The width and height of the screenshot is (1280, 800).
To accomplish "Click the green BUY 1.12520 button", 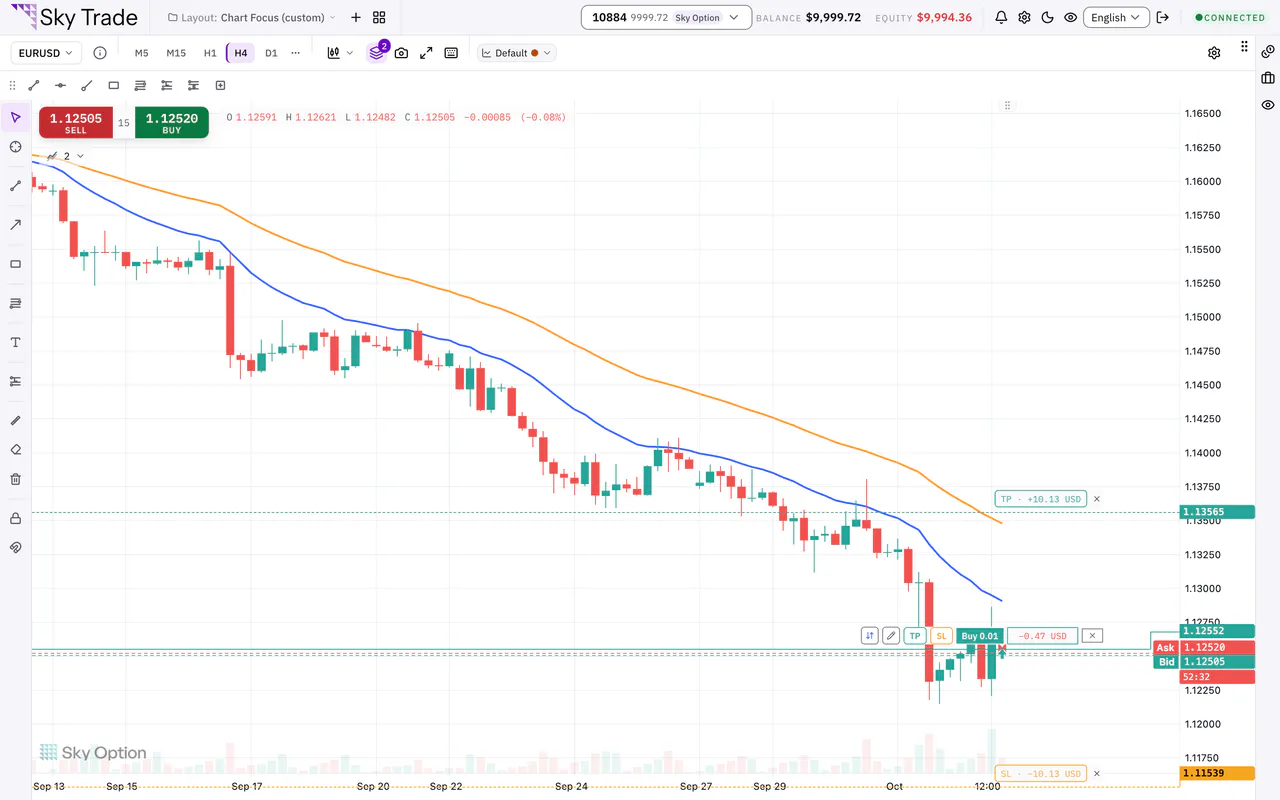I will [172, 122].
